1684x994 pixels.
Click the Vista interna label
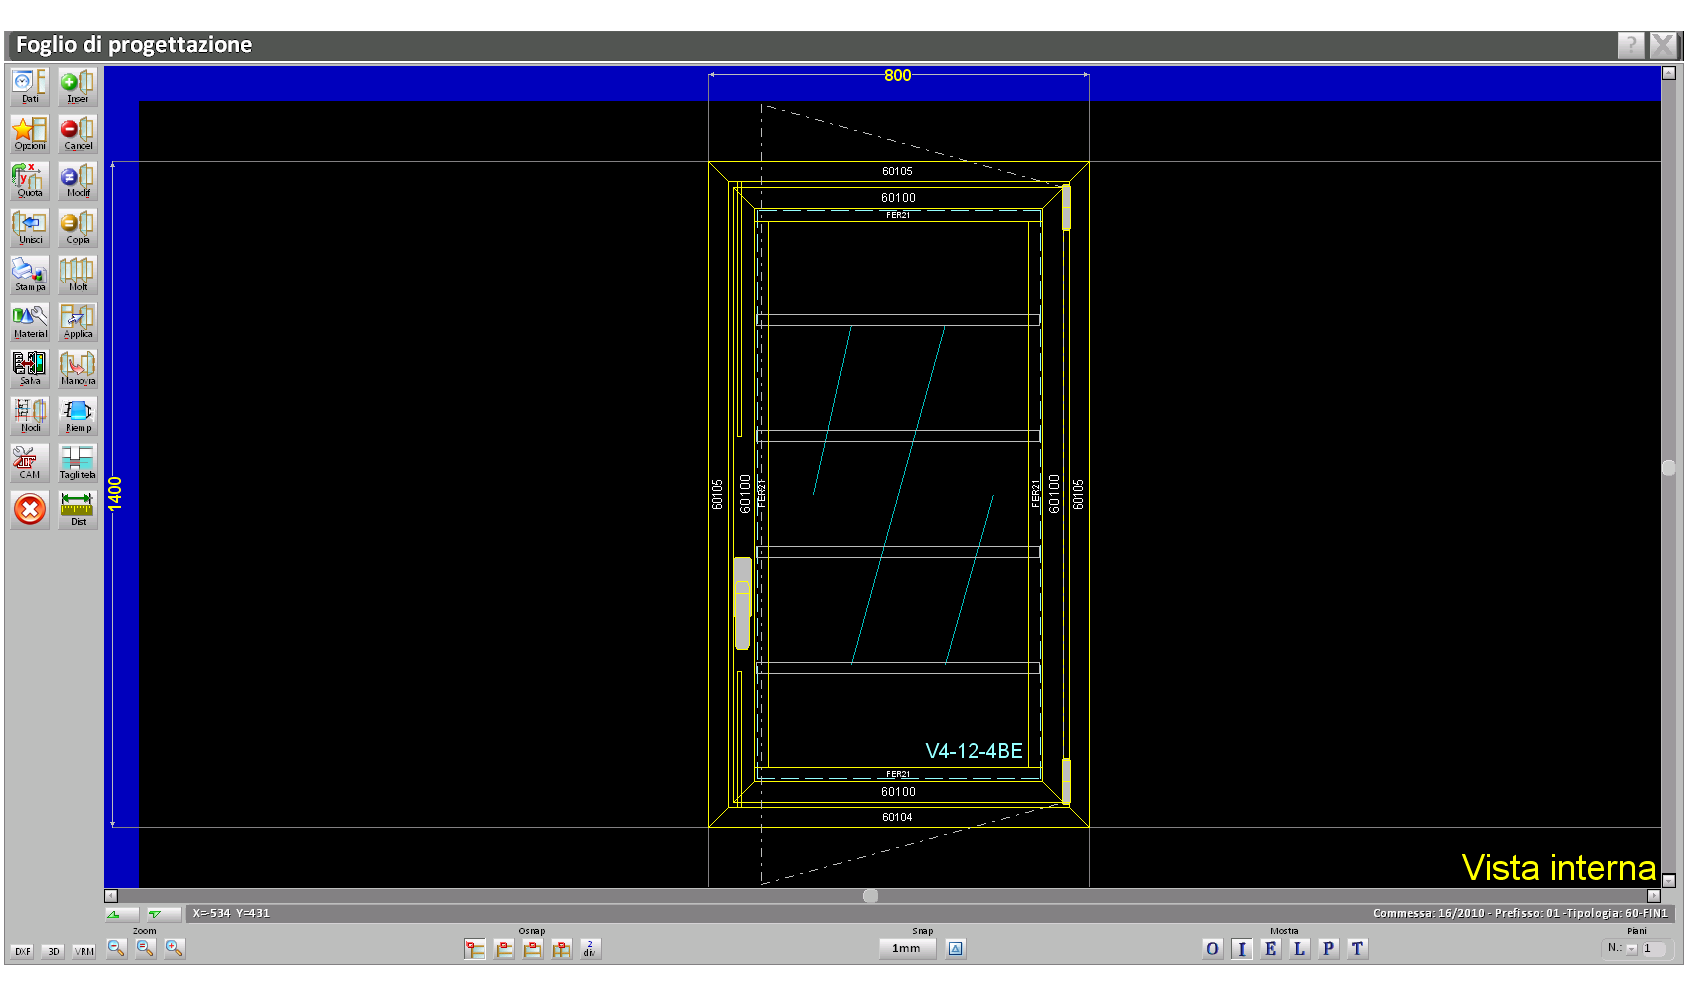pos(1559,868)
